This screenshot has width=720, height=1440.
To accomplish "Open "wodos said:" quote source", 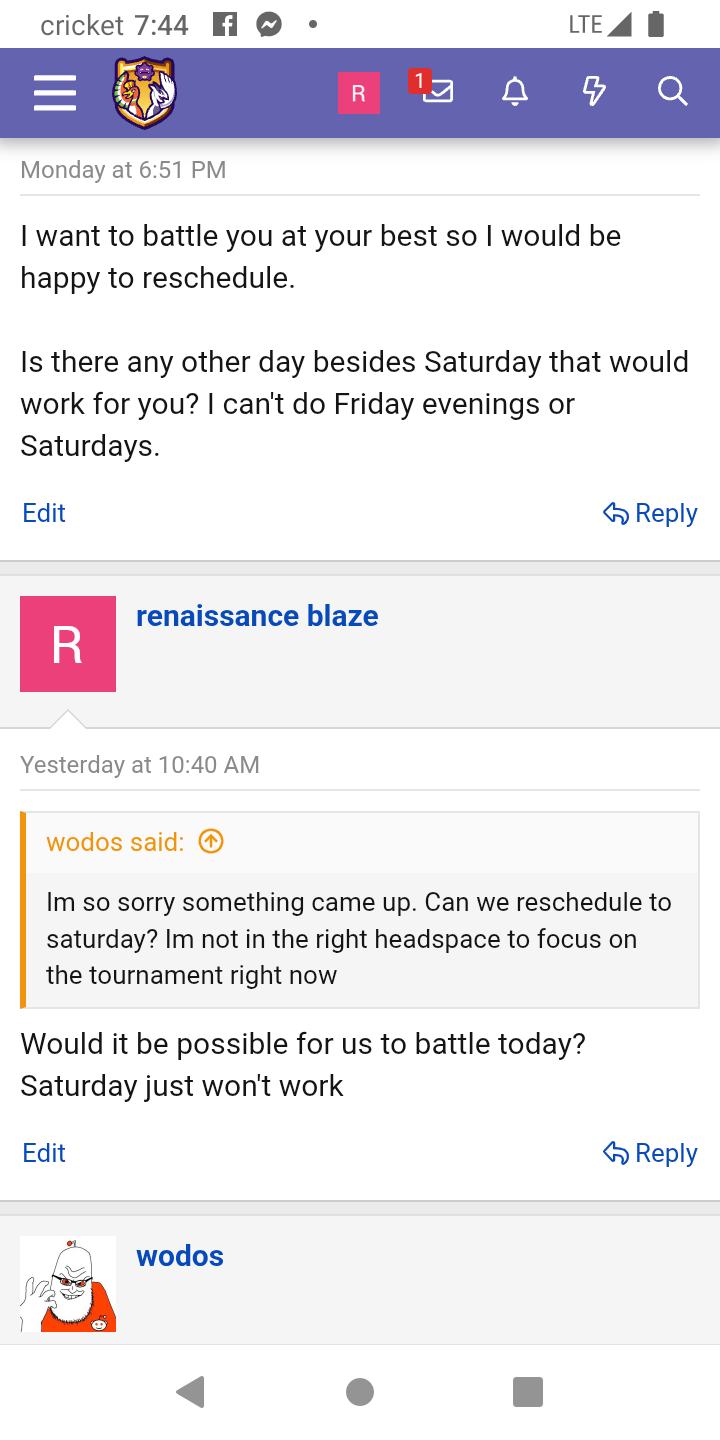I will coord(115,842).
